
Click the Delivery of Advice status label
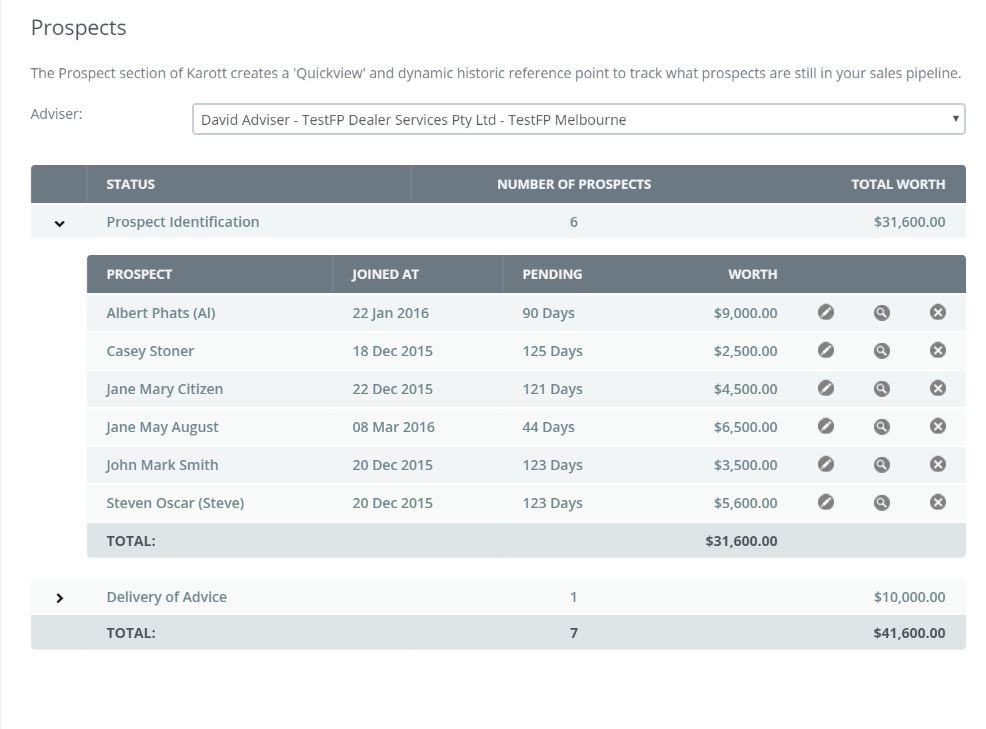click(167, 597)
